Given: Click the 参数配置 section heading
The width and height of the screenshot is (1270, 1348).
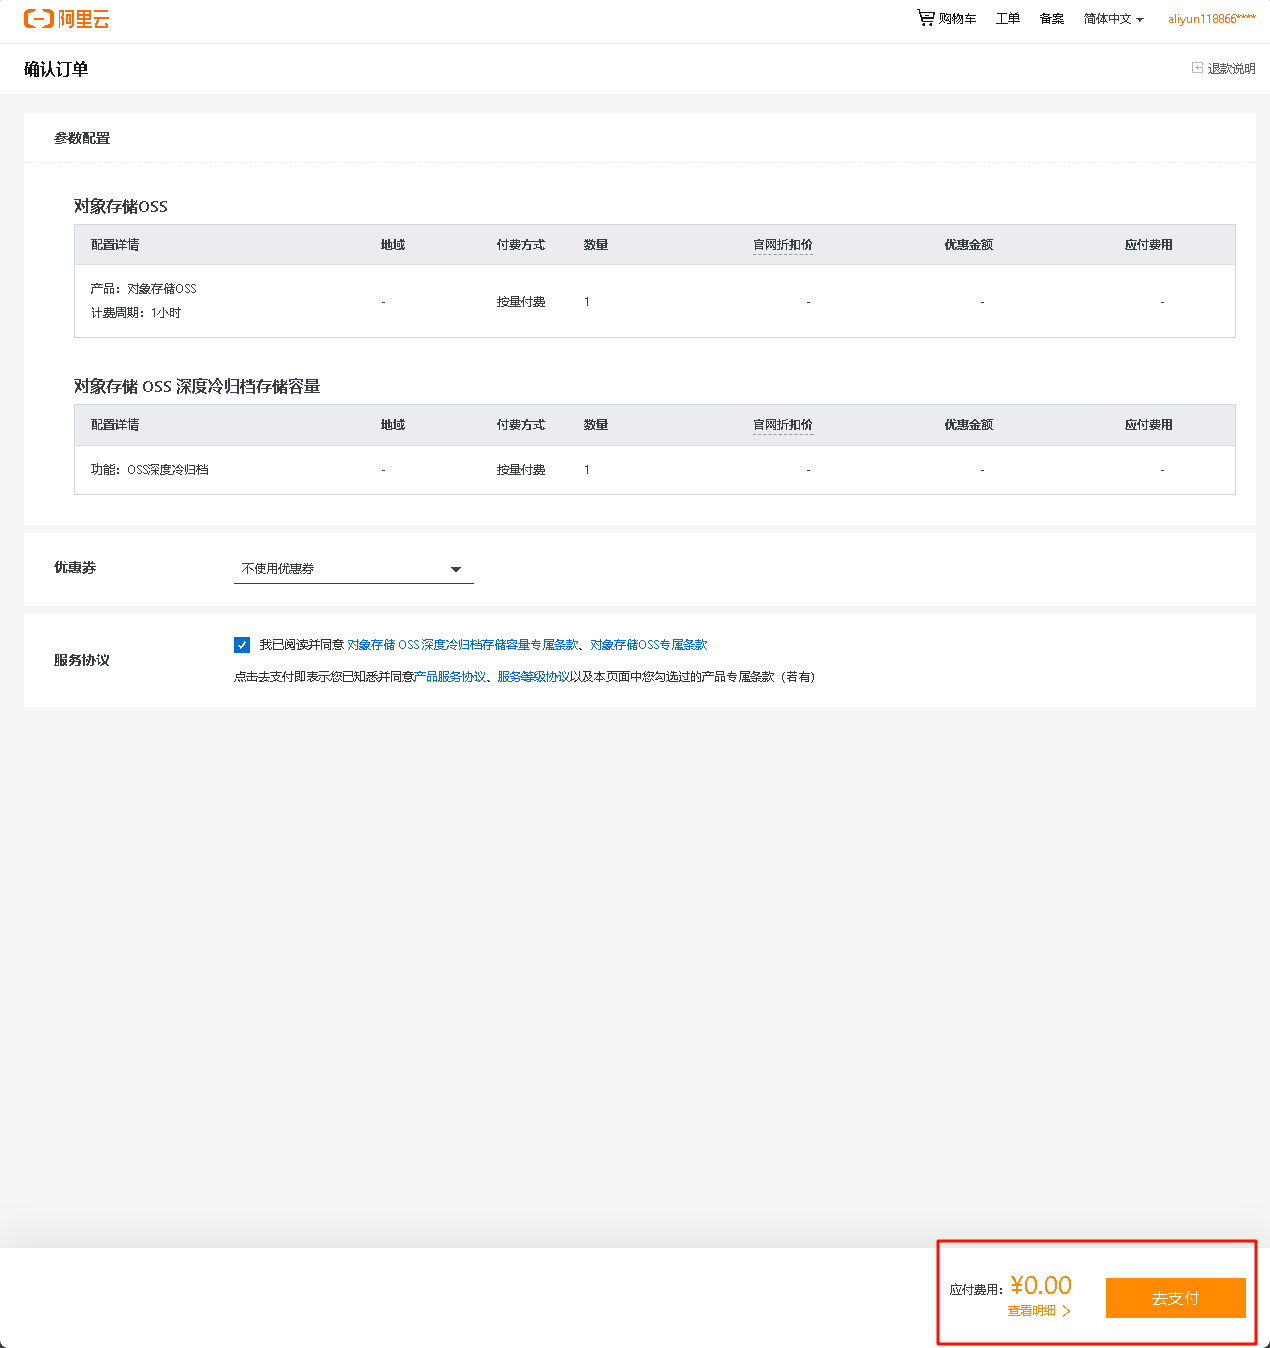Looking at the screenshot, I should (x=82, y=138).
